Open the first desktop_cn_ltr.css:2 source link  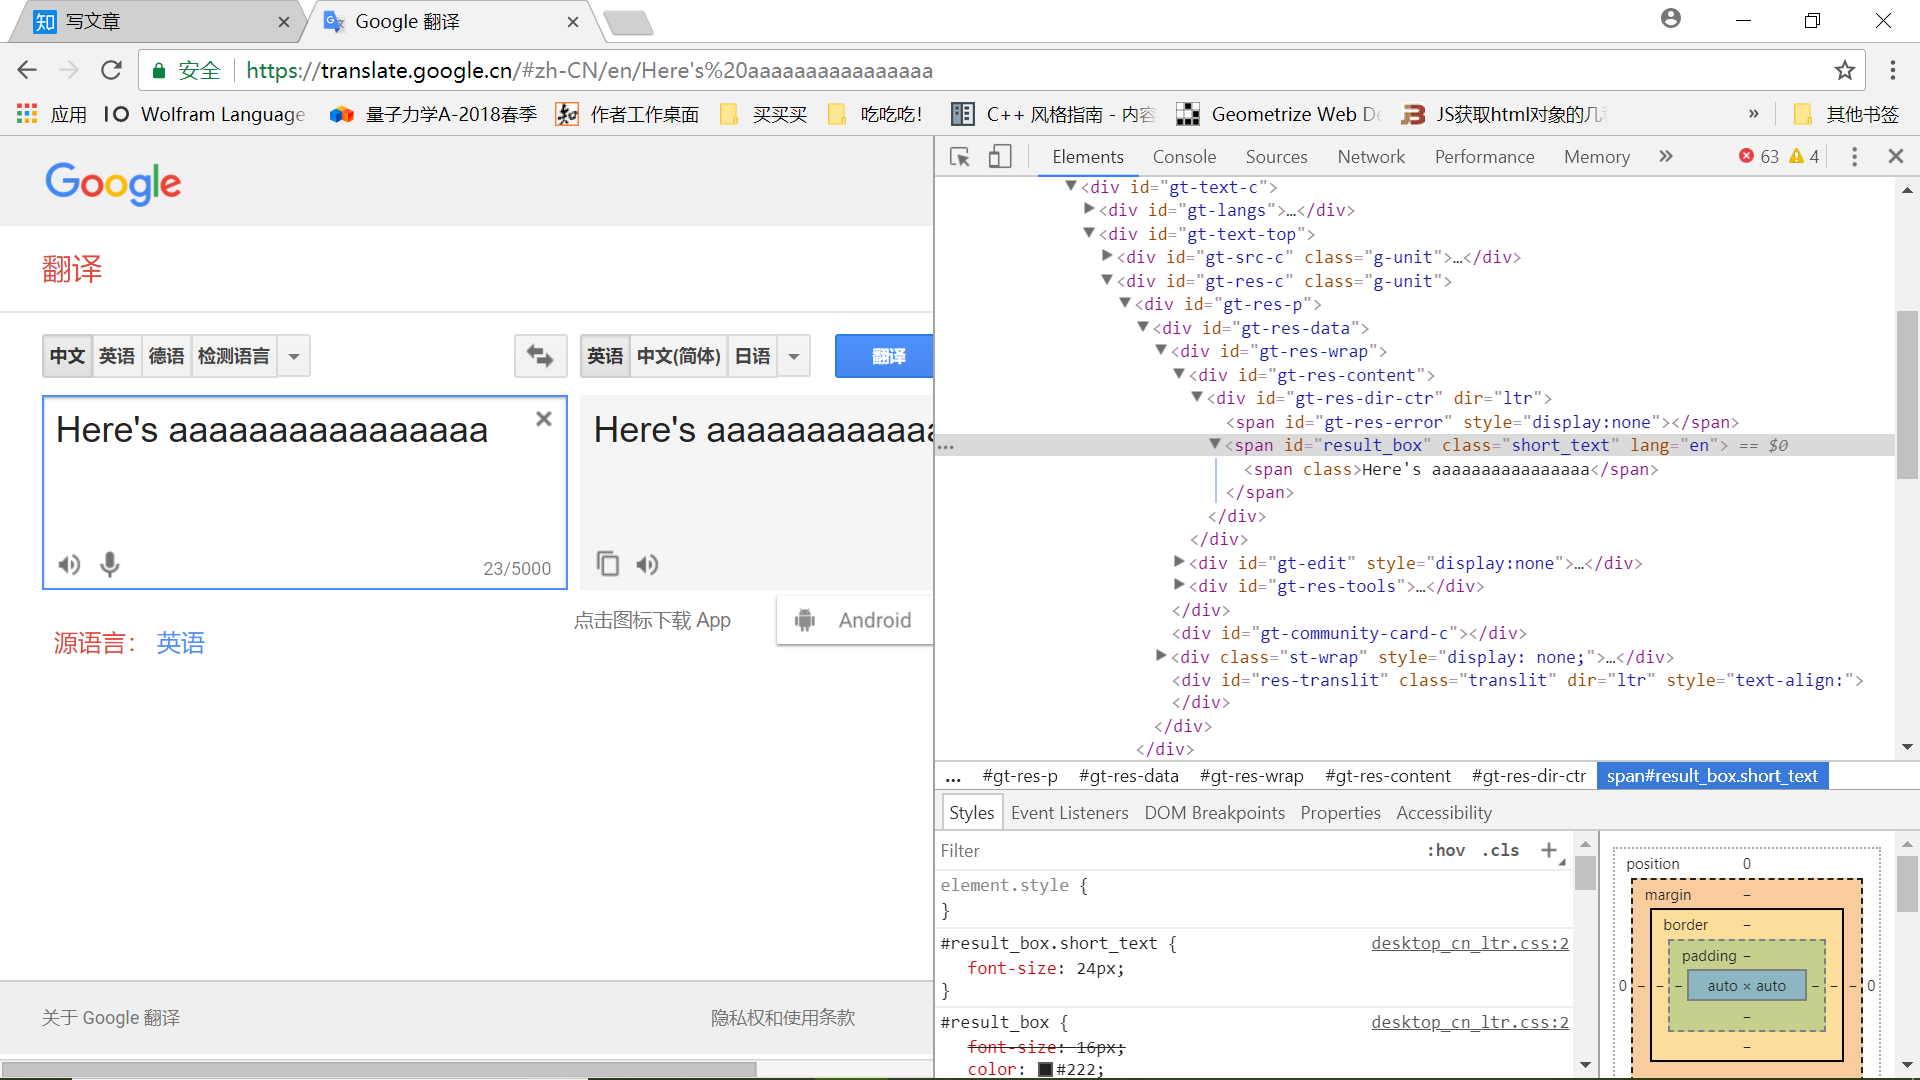[1469, 943]
